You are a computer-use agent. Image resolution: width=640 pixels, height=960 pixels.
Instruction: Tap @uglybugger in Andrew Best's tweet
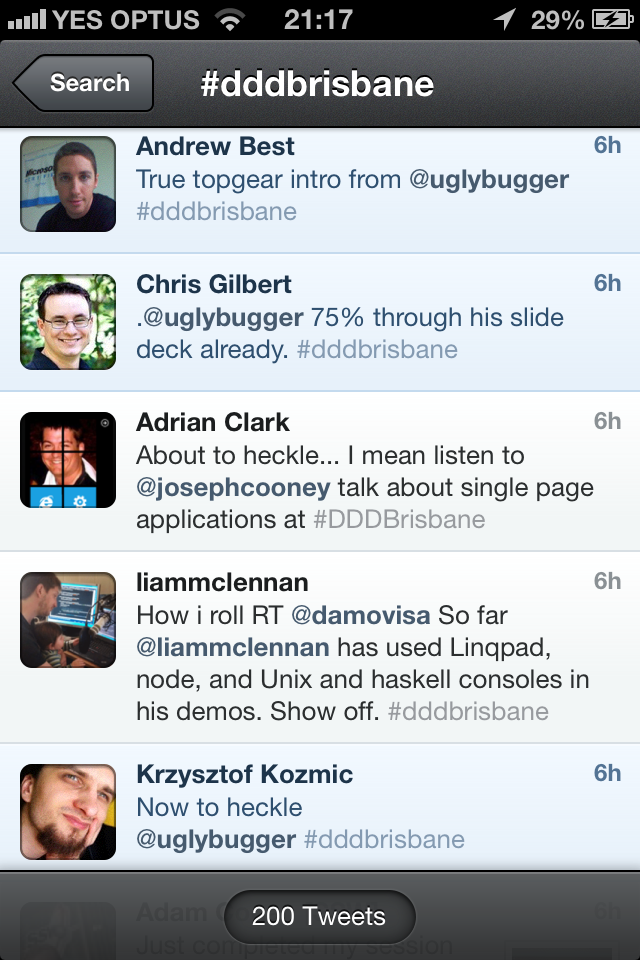489,180
